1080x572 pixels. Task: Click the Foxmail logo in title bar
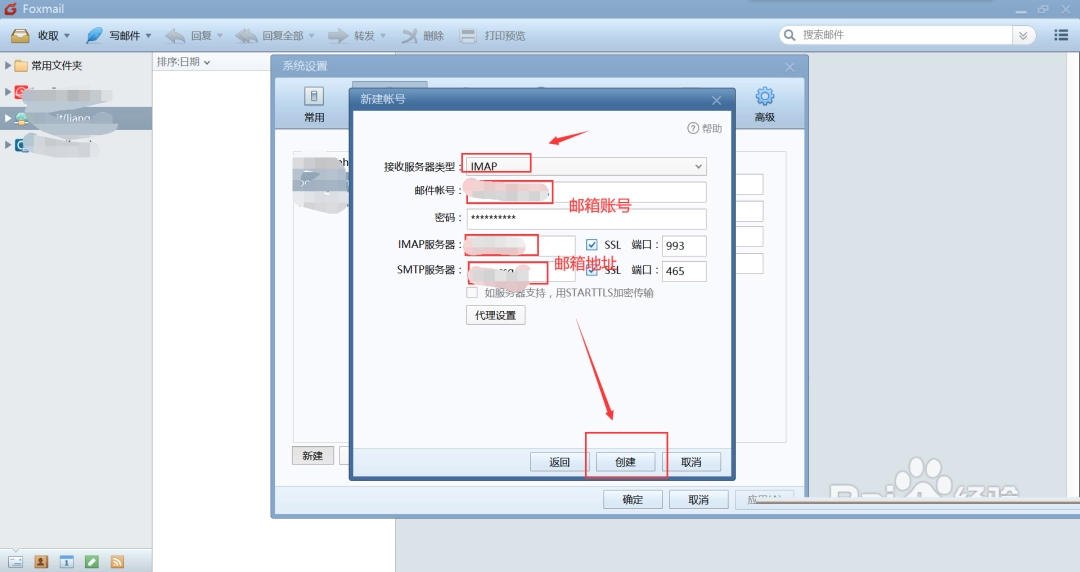(10, 9)
